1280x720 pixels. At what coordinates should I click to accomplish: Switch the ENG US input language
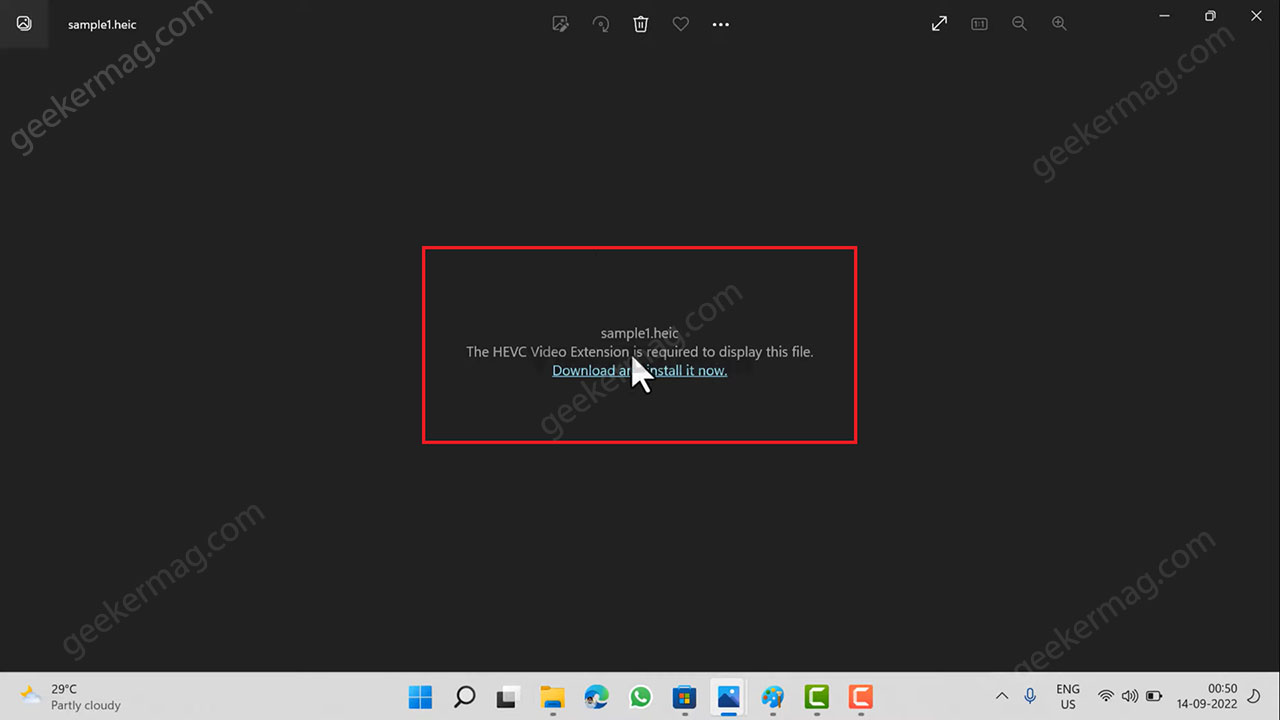1068,696
